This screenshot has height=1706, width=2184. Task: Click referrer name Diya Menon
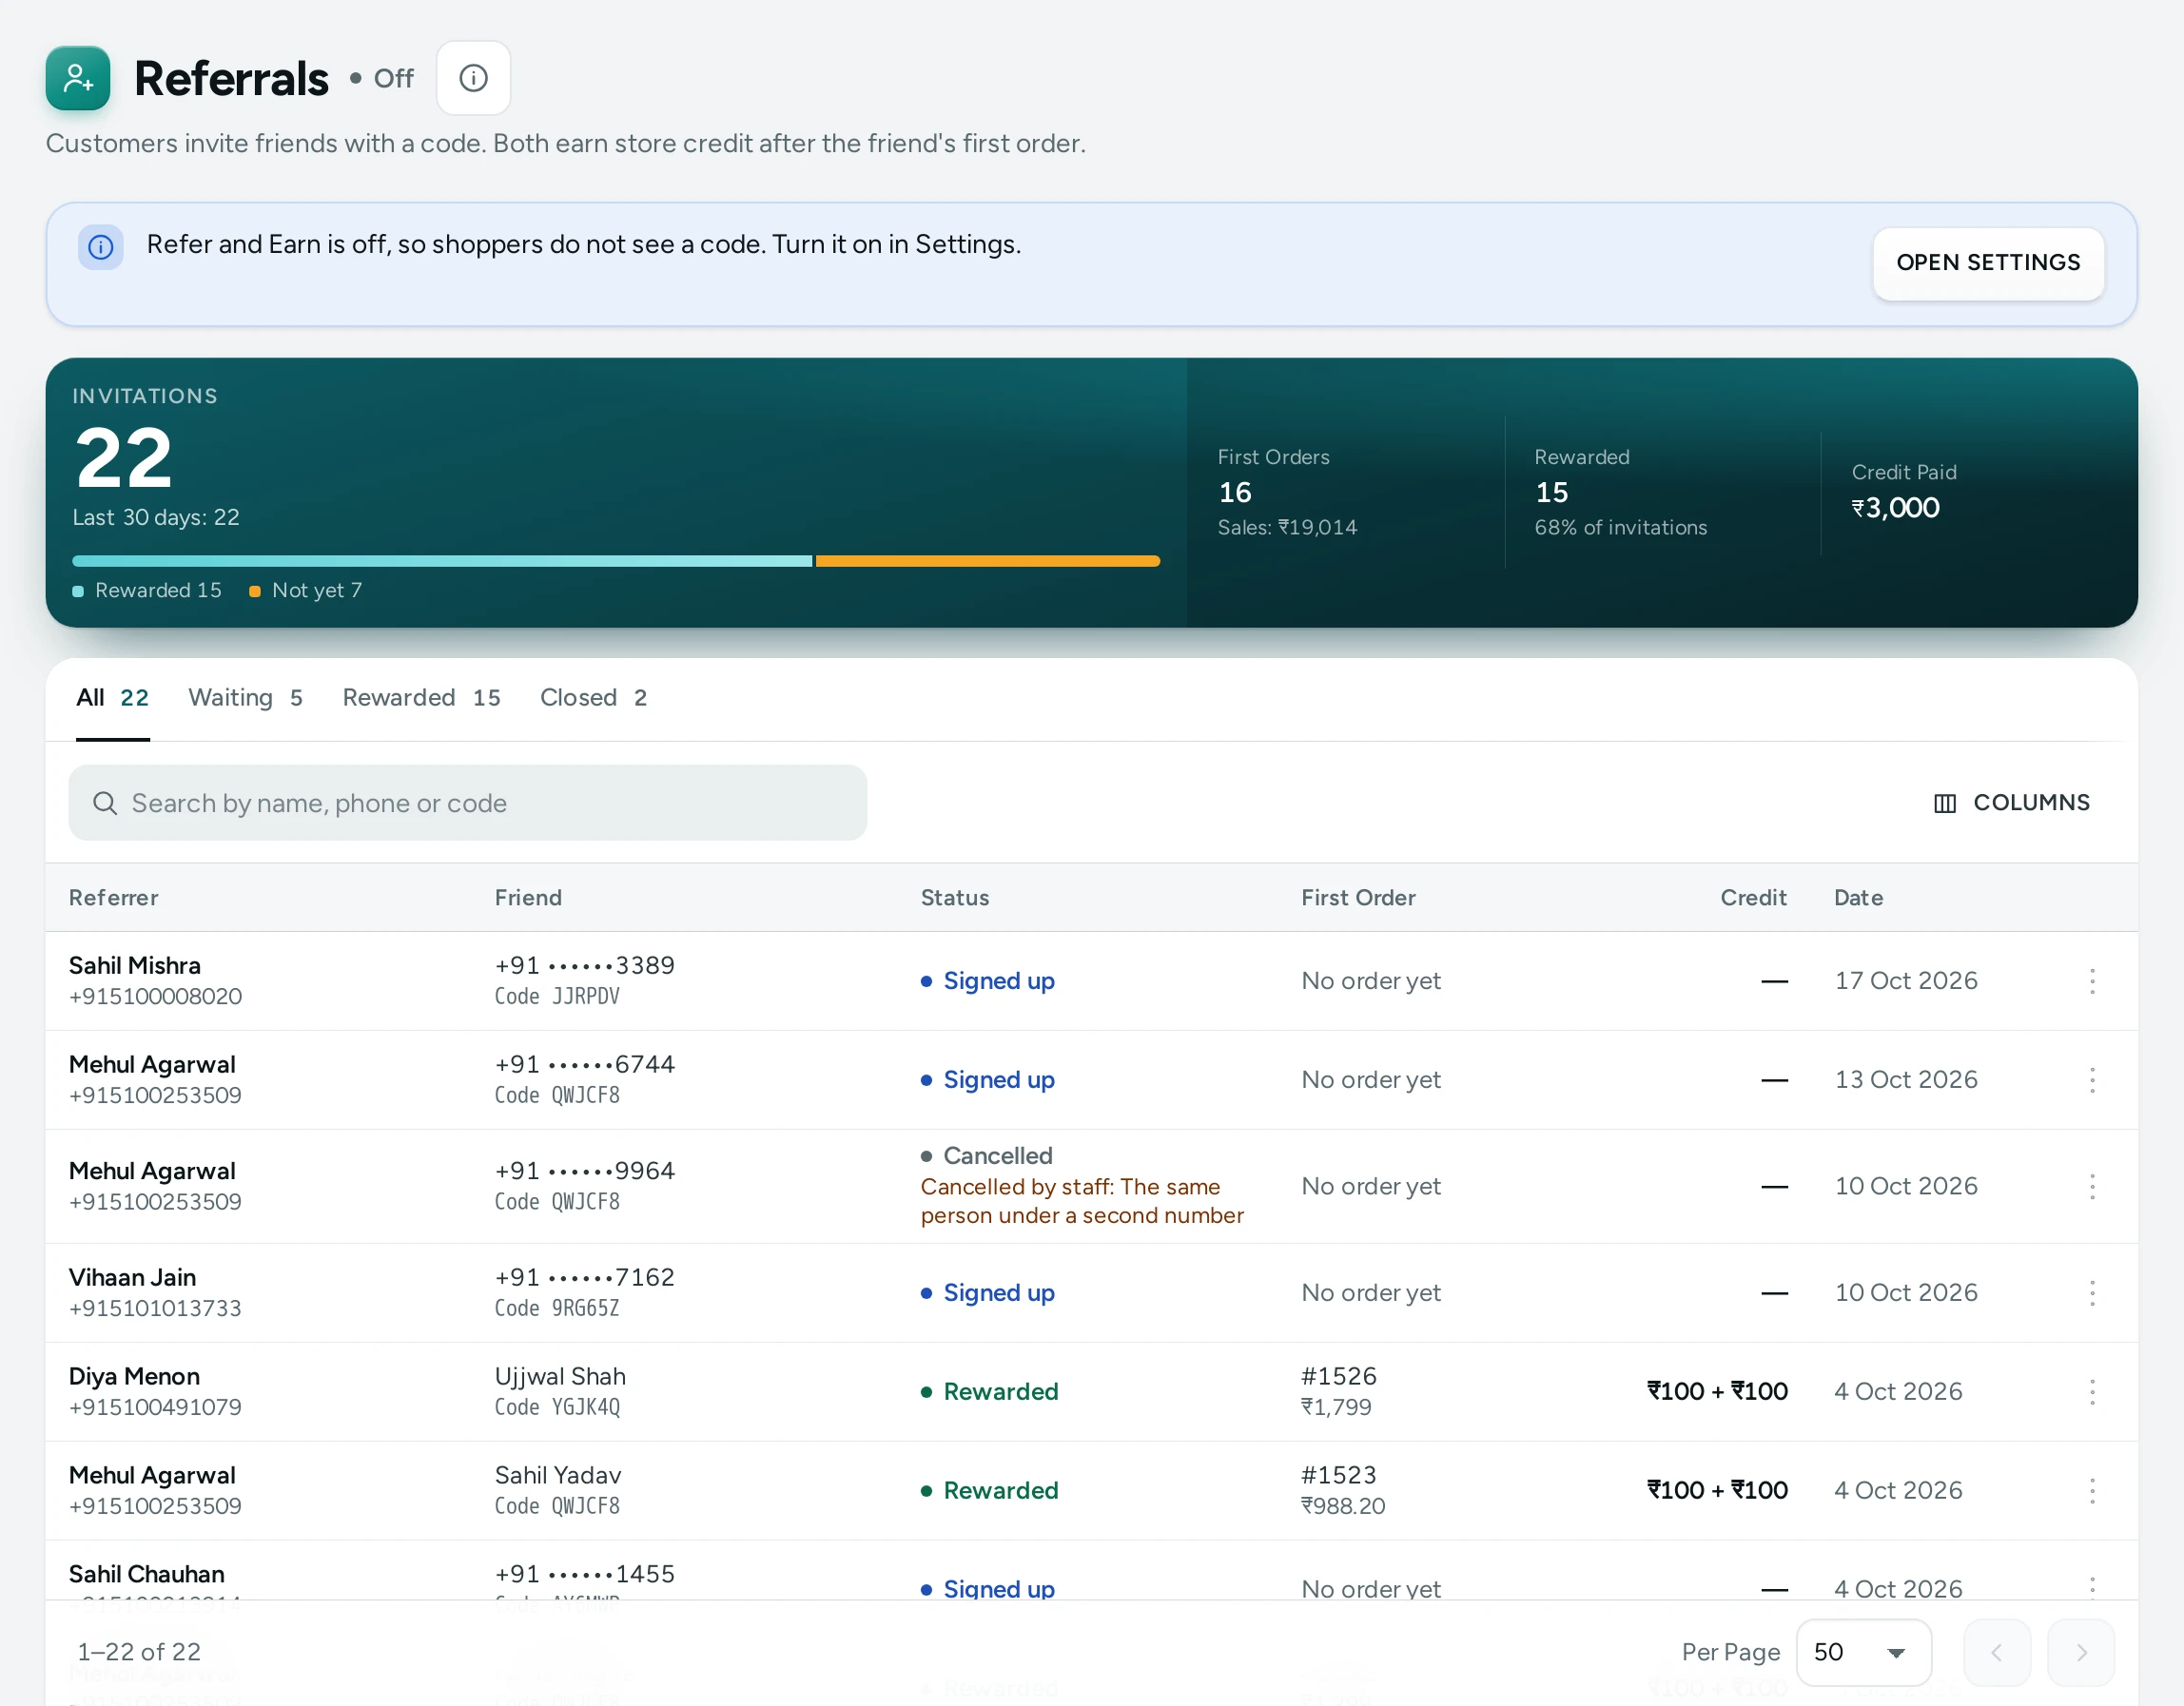pyautogui.click(x=134, y=1377)
